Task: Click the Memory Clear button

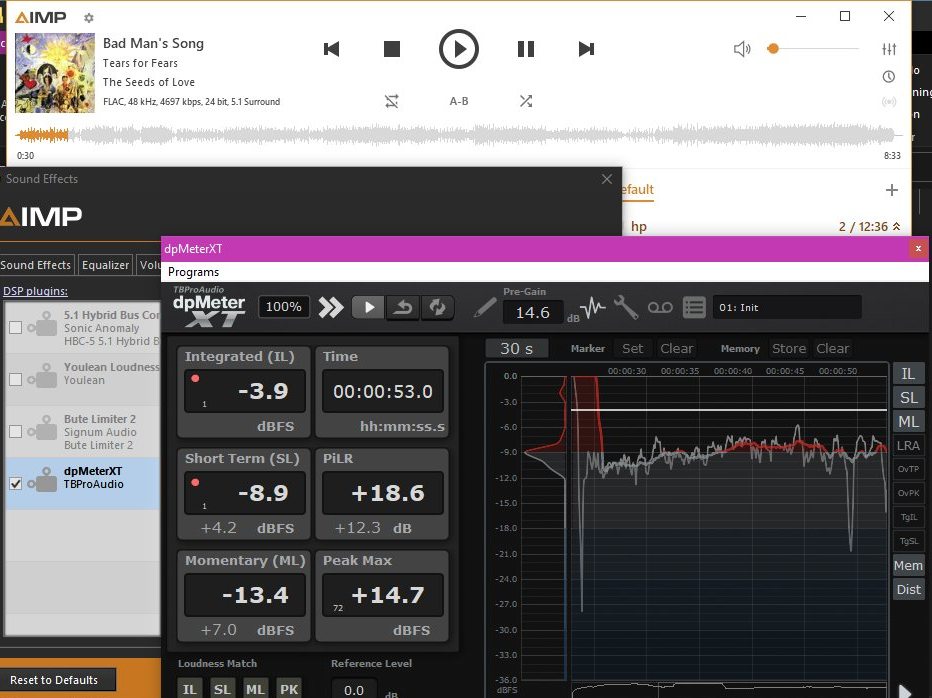Action: [x=833, y=348]
